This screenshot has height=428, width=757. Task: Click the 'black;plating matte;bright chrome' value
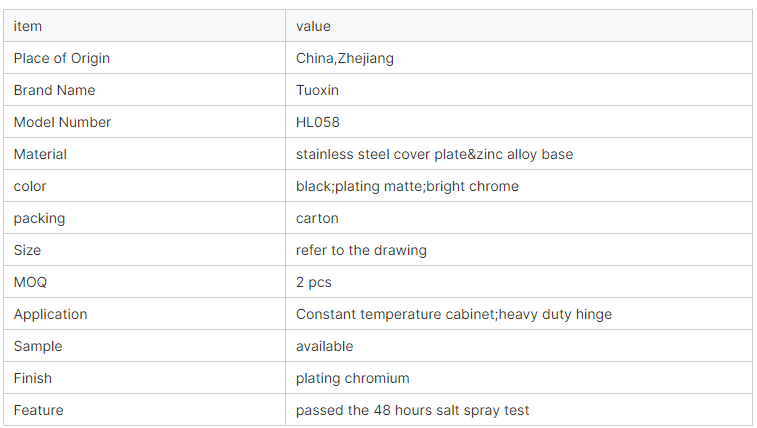click(407, 186)
